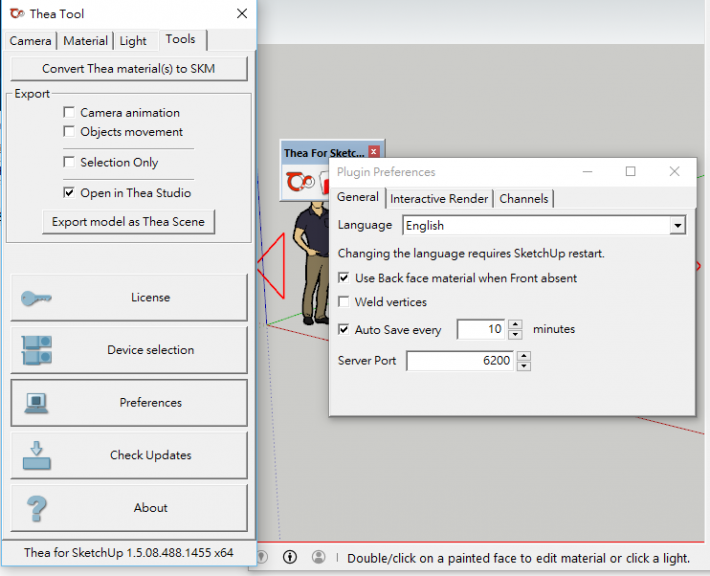Open the License button

(129, 297)
